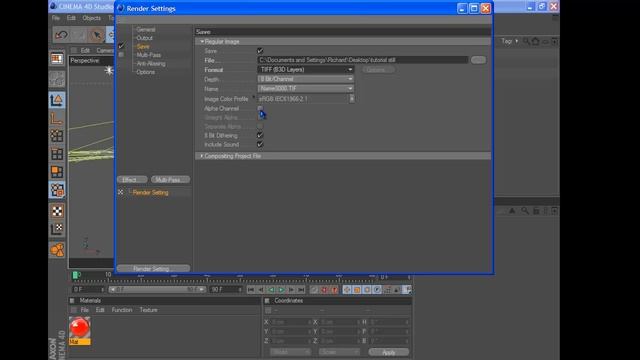Click the Render Setting button at the bottom
Screen dimensions: 640x360
153,269
